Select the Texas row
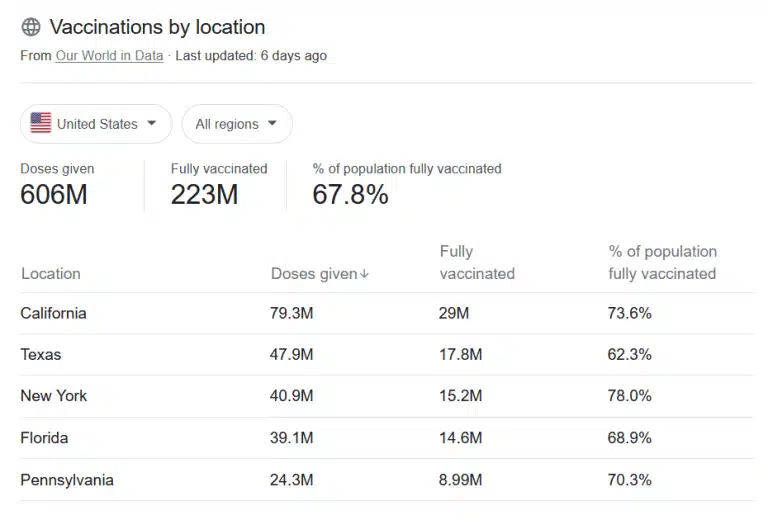 [x=387, y=355]
